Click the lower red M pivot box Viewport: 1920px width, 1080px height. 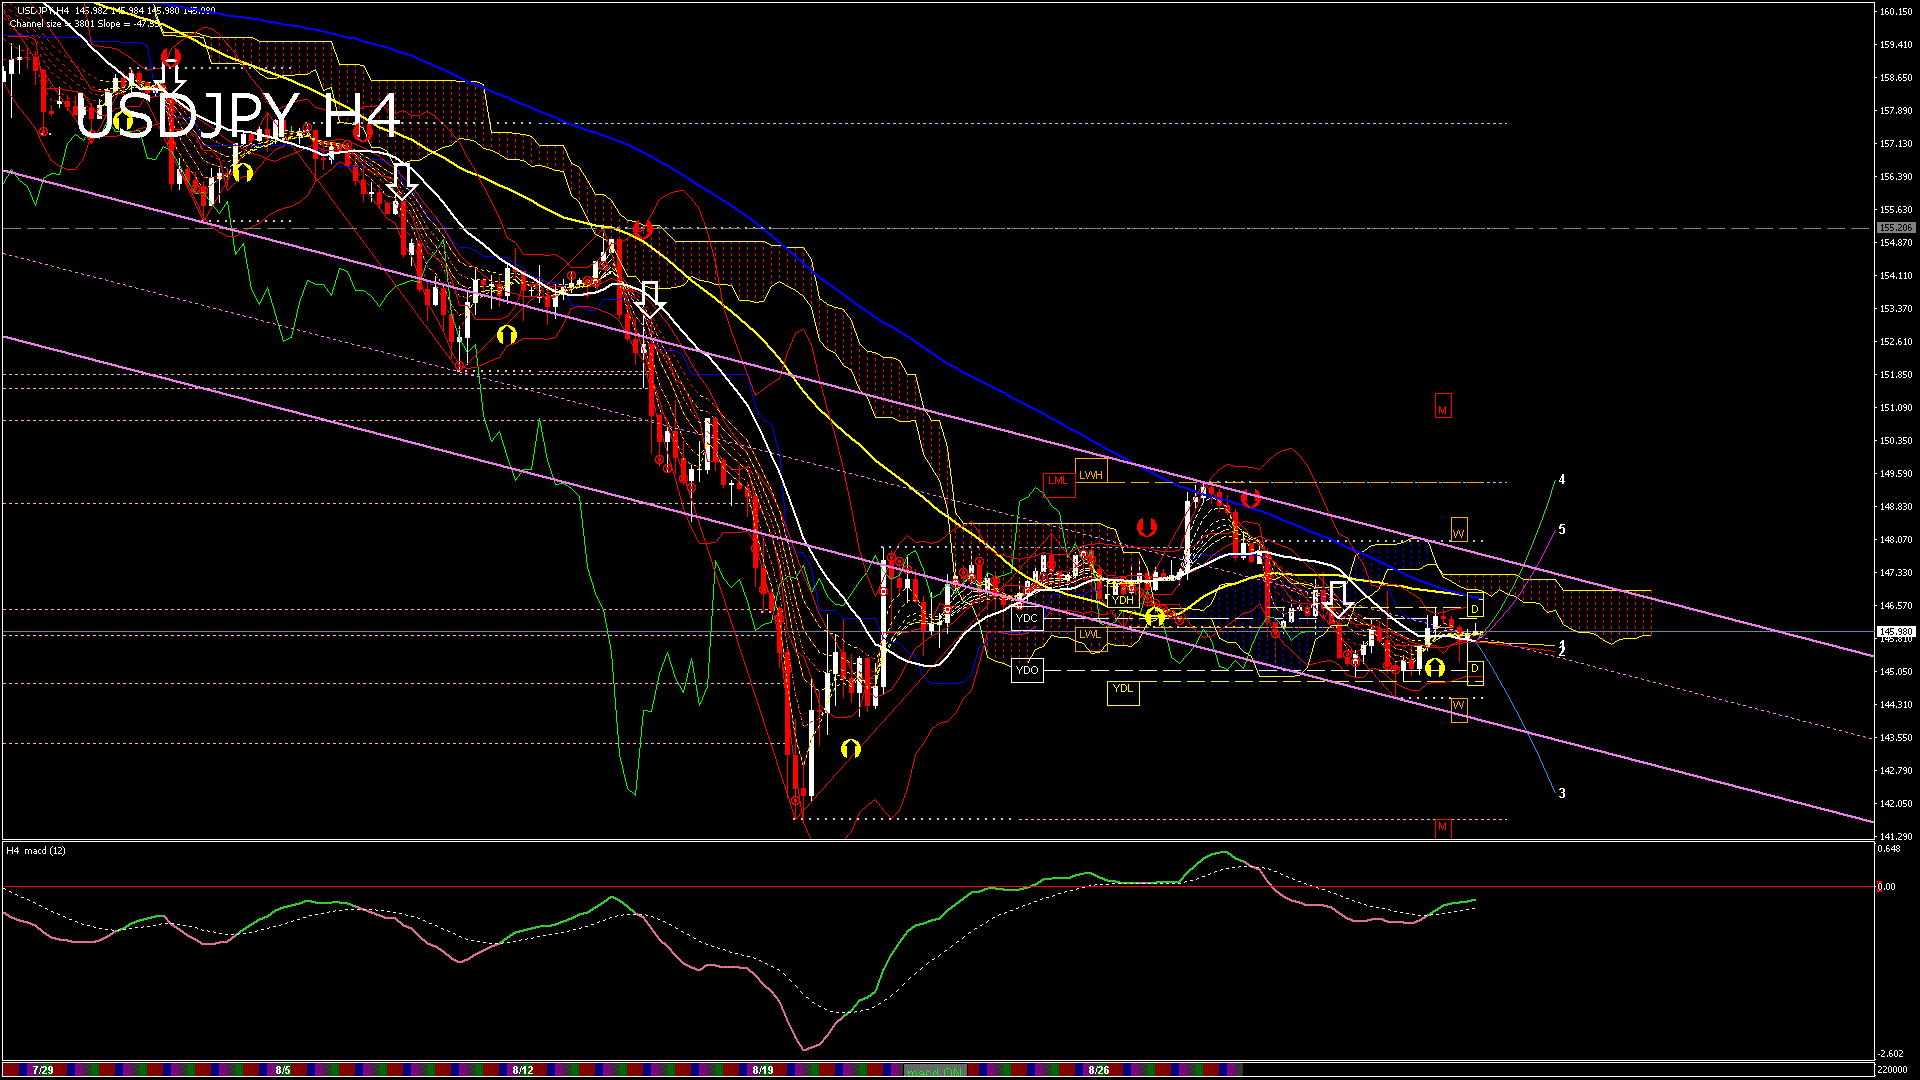pyautogui.click(x=1443, y=827)
